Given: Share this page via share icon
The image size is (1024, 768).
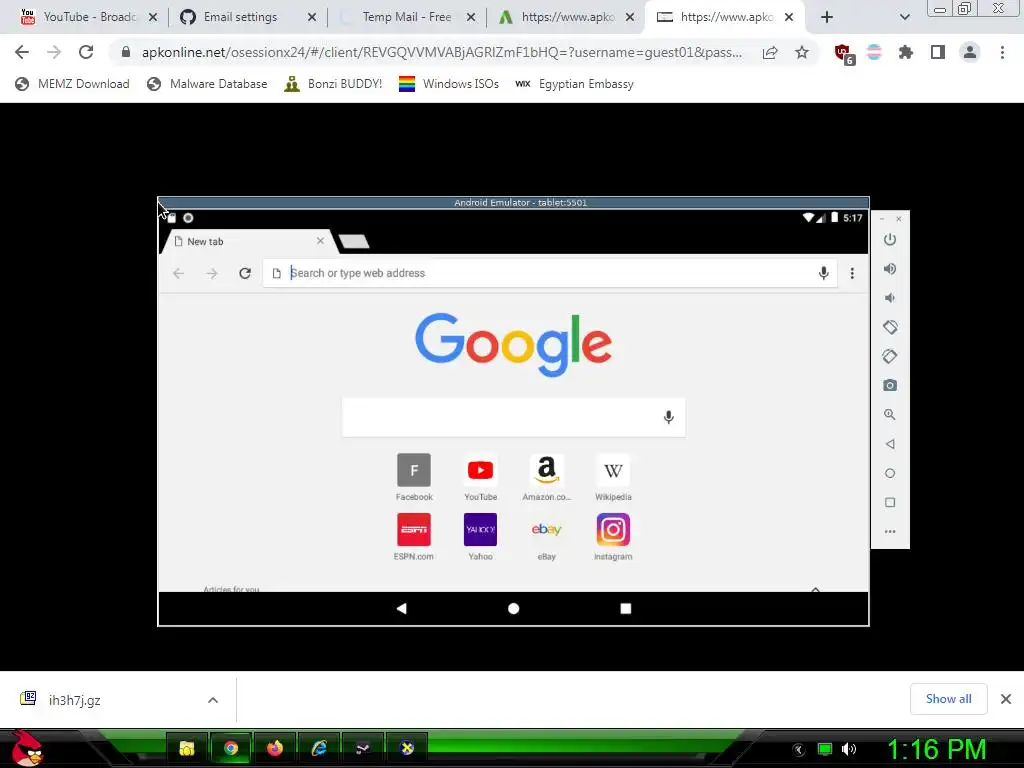Looking at the screenshot, I should pyautogui.click(x=770, y=52).
